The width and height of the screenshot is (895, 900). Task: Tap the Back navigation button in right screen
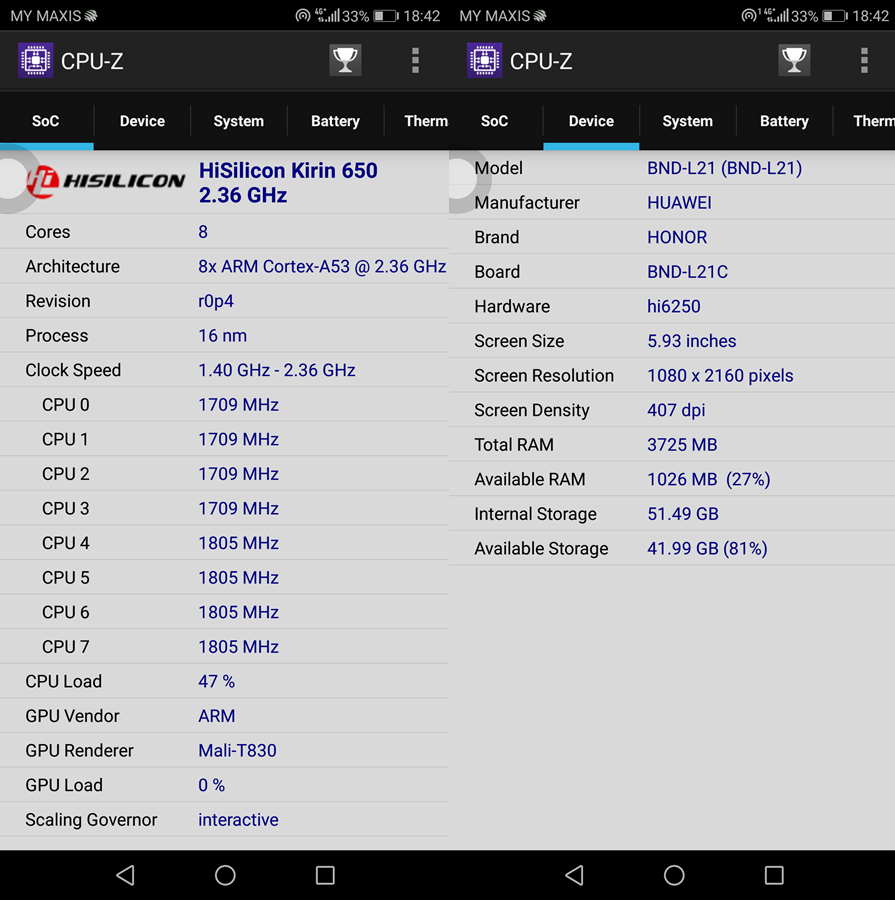click(x=575, y=875)
